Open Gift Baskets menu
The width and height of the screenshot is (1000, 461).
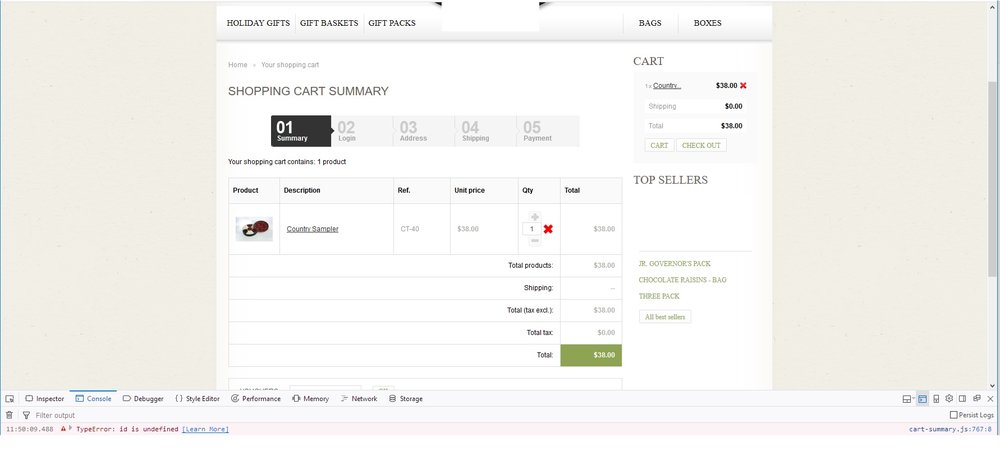pyautogui.click(x=329, y=23)
